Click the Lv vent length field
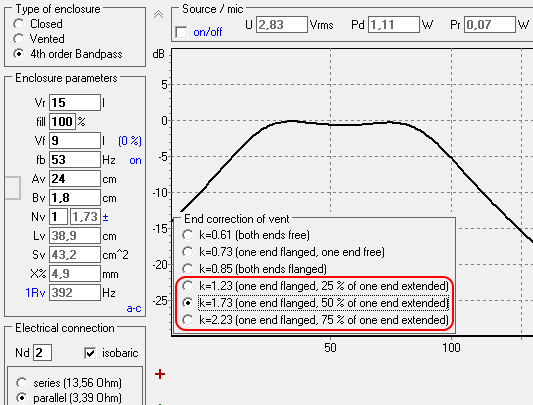 pos(75,236)
